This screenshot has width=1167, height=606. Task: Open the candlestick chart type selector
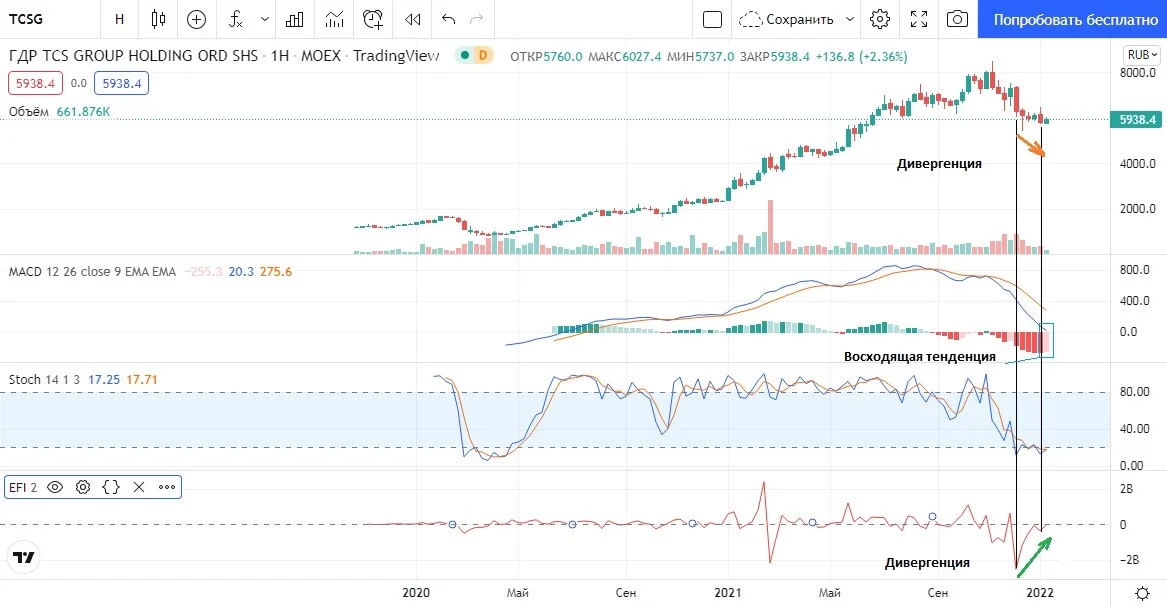158,19
